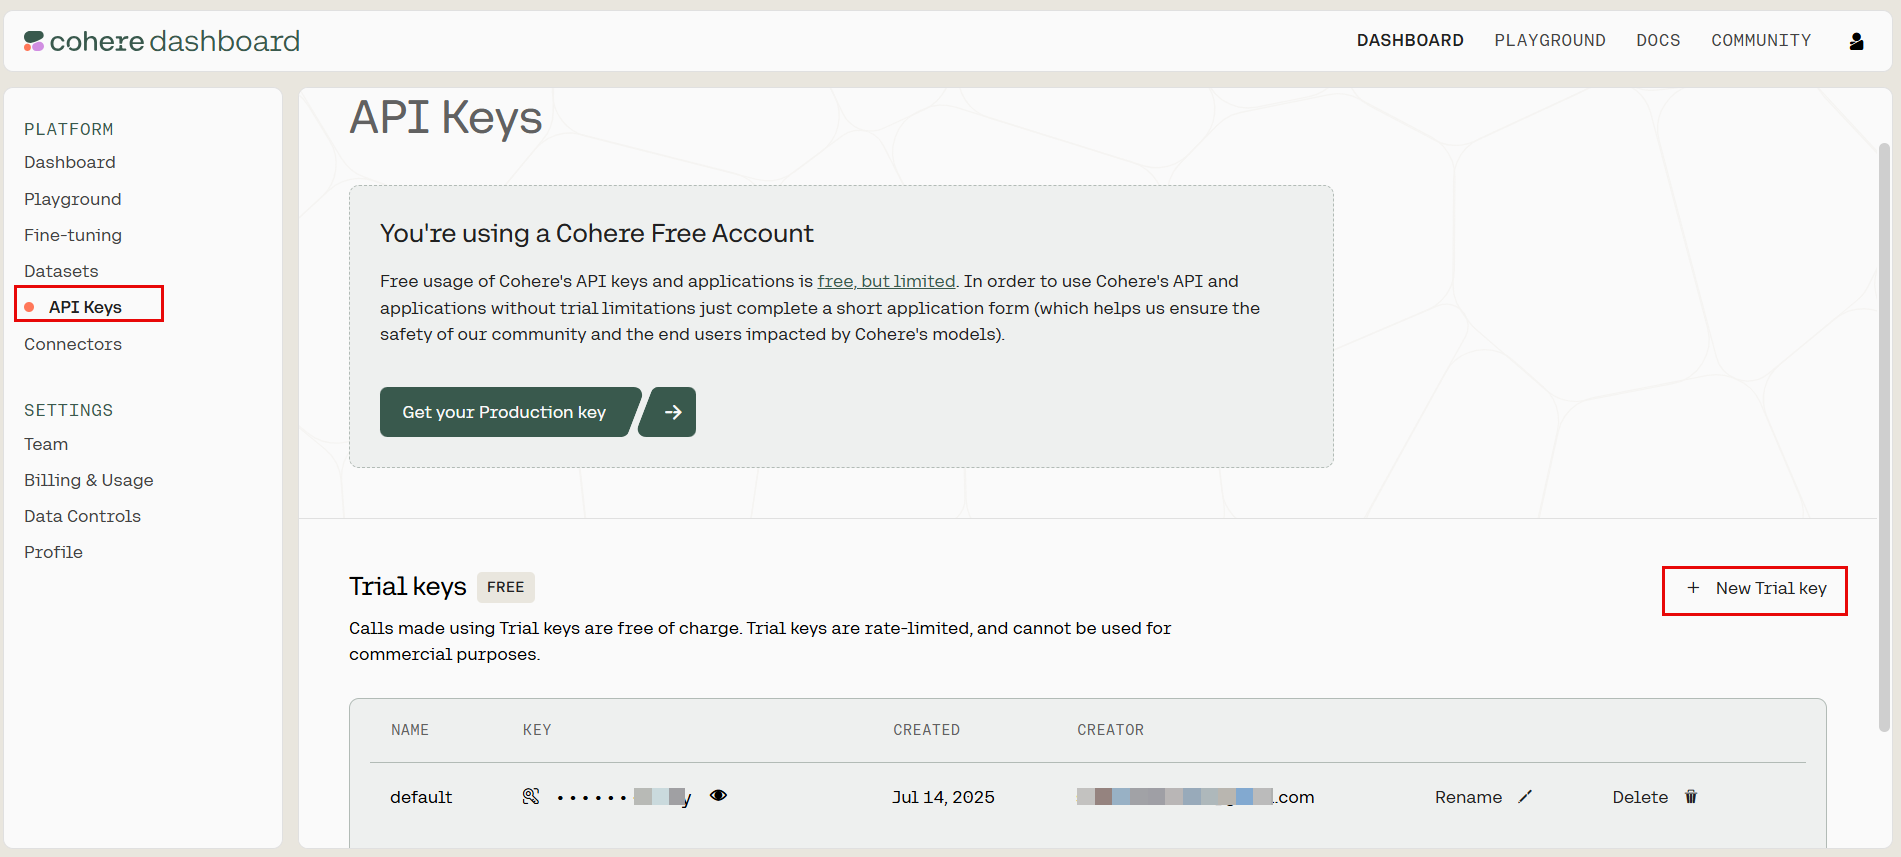This screenshot has width=1901, height=857.
Task: Click the cohere dashboard title text
Action: (174, 41)
